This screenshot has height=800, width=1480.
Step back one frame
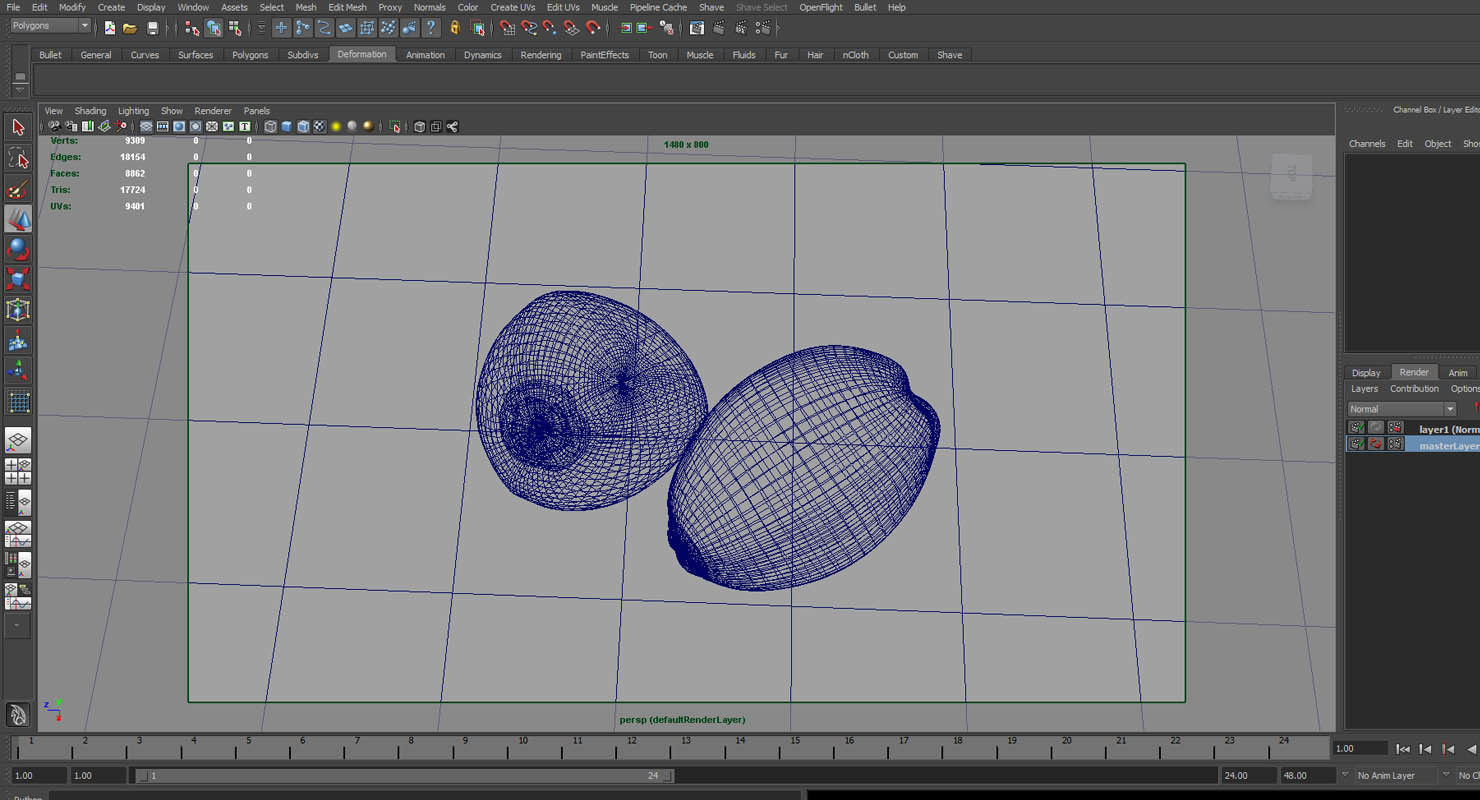[x=1426, y=749]
